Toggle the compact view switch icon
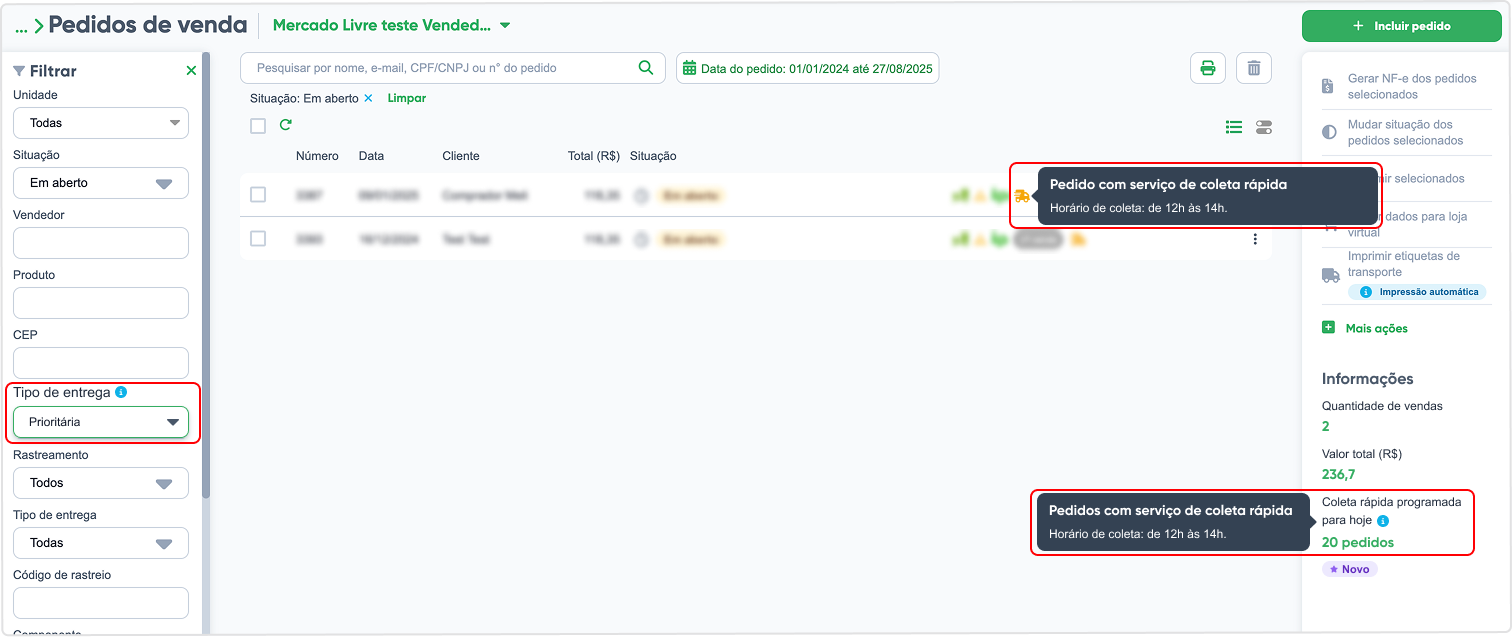 tap(1264, 127)
